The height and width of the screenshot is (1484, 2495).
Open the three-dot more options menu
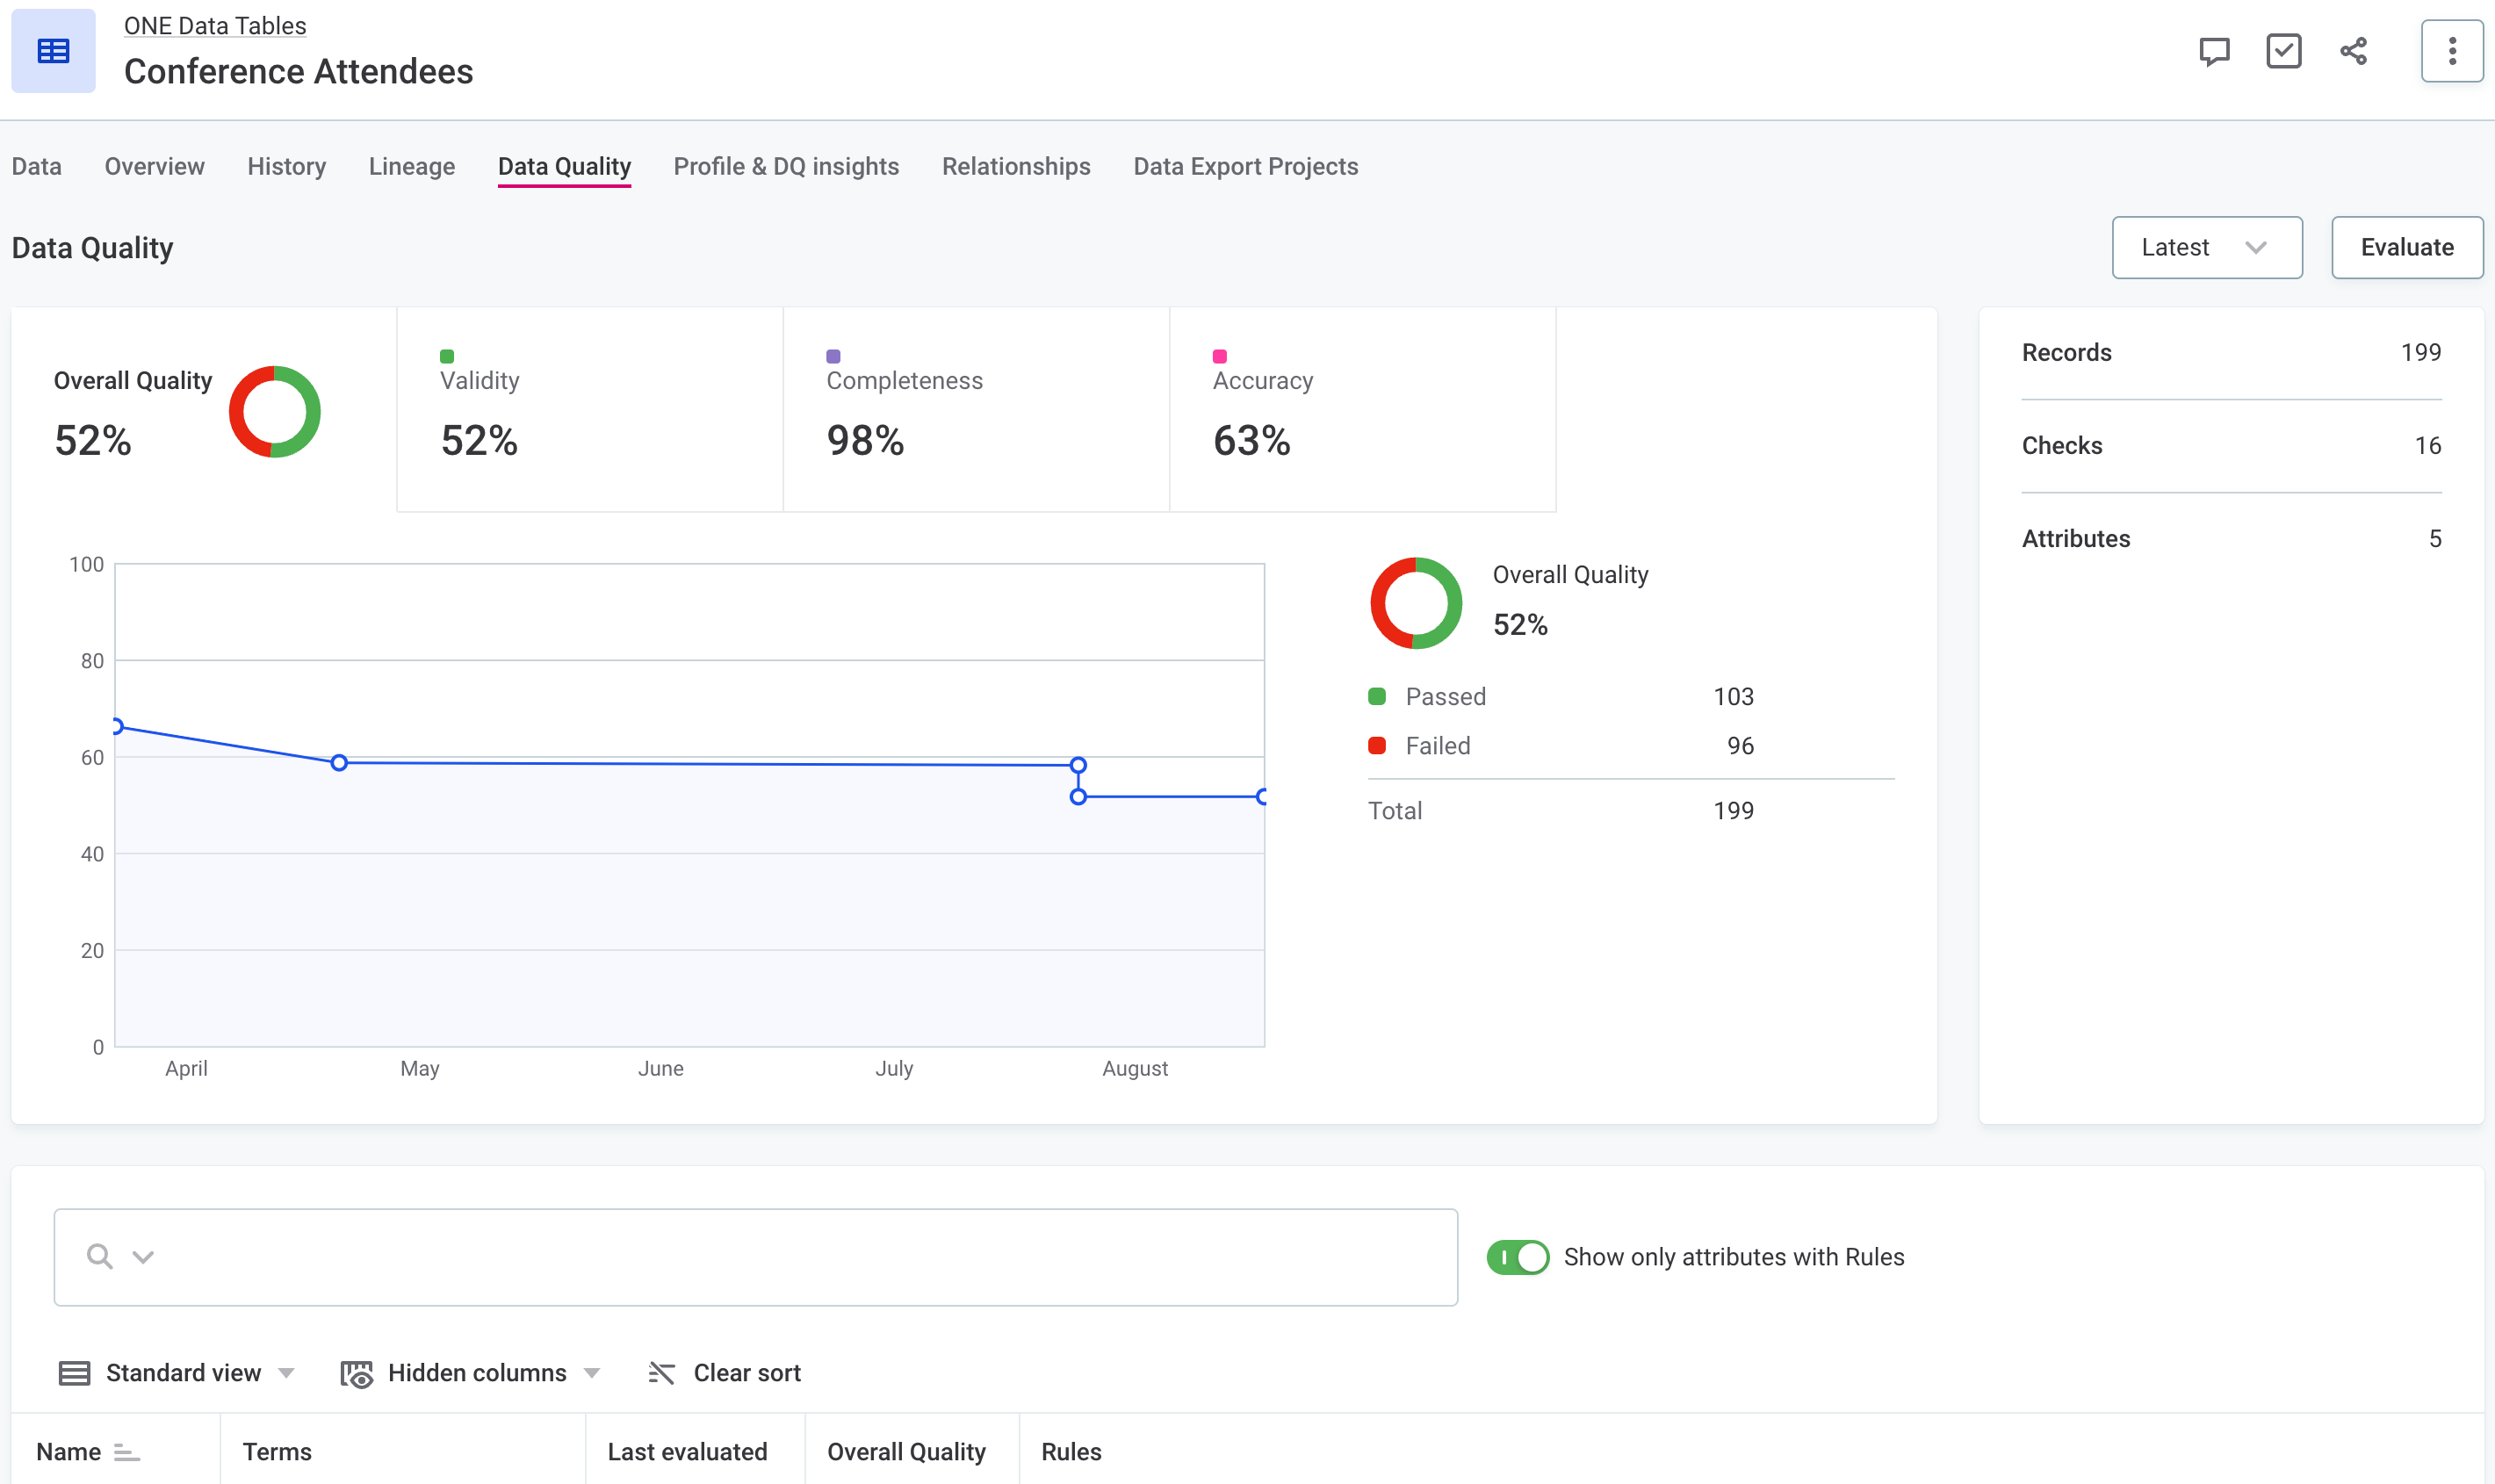tap(2451, 51)
